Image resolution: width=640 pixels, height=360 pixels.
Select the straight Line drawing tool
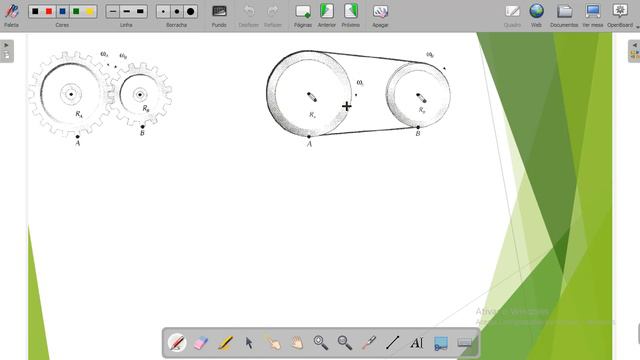tap(393, 343)
